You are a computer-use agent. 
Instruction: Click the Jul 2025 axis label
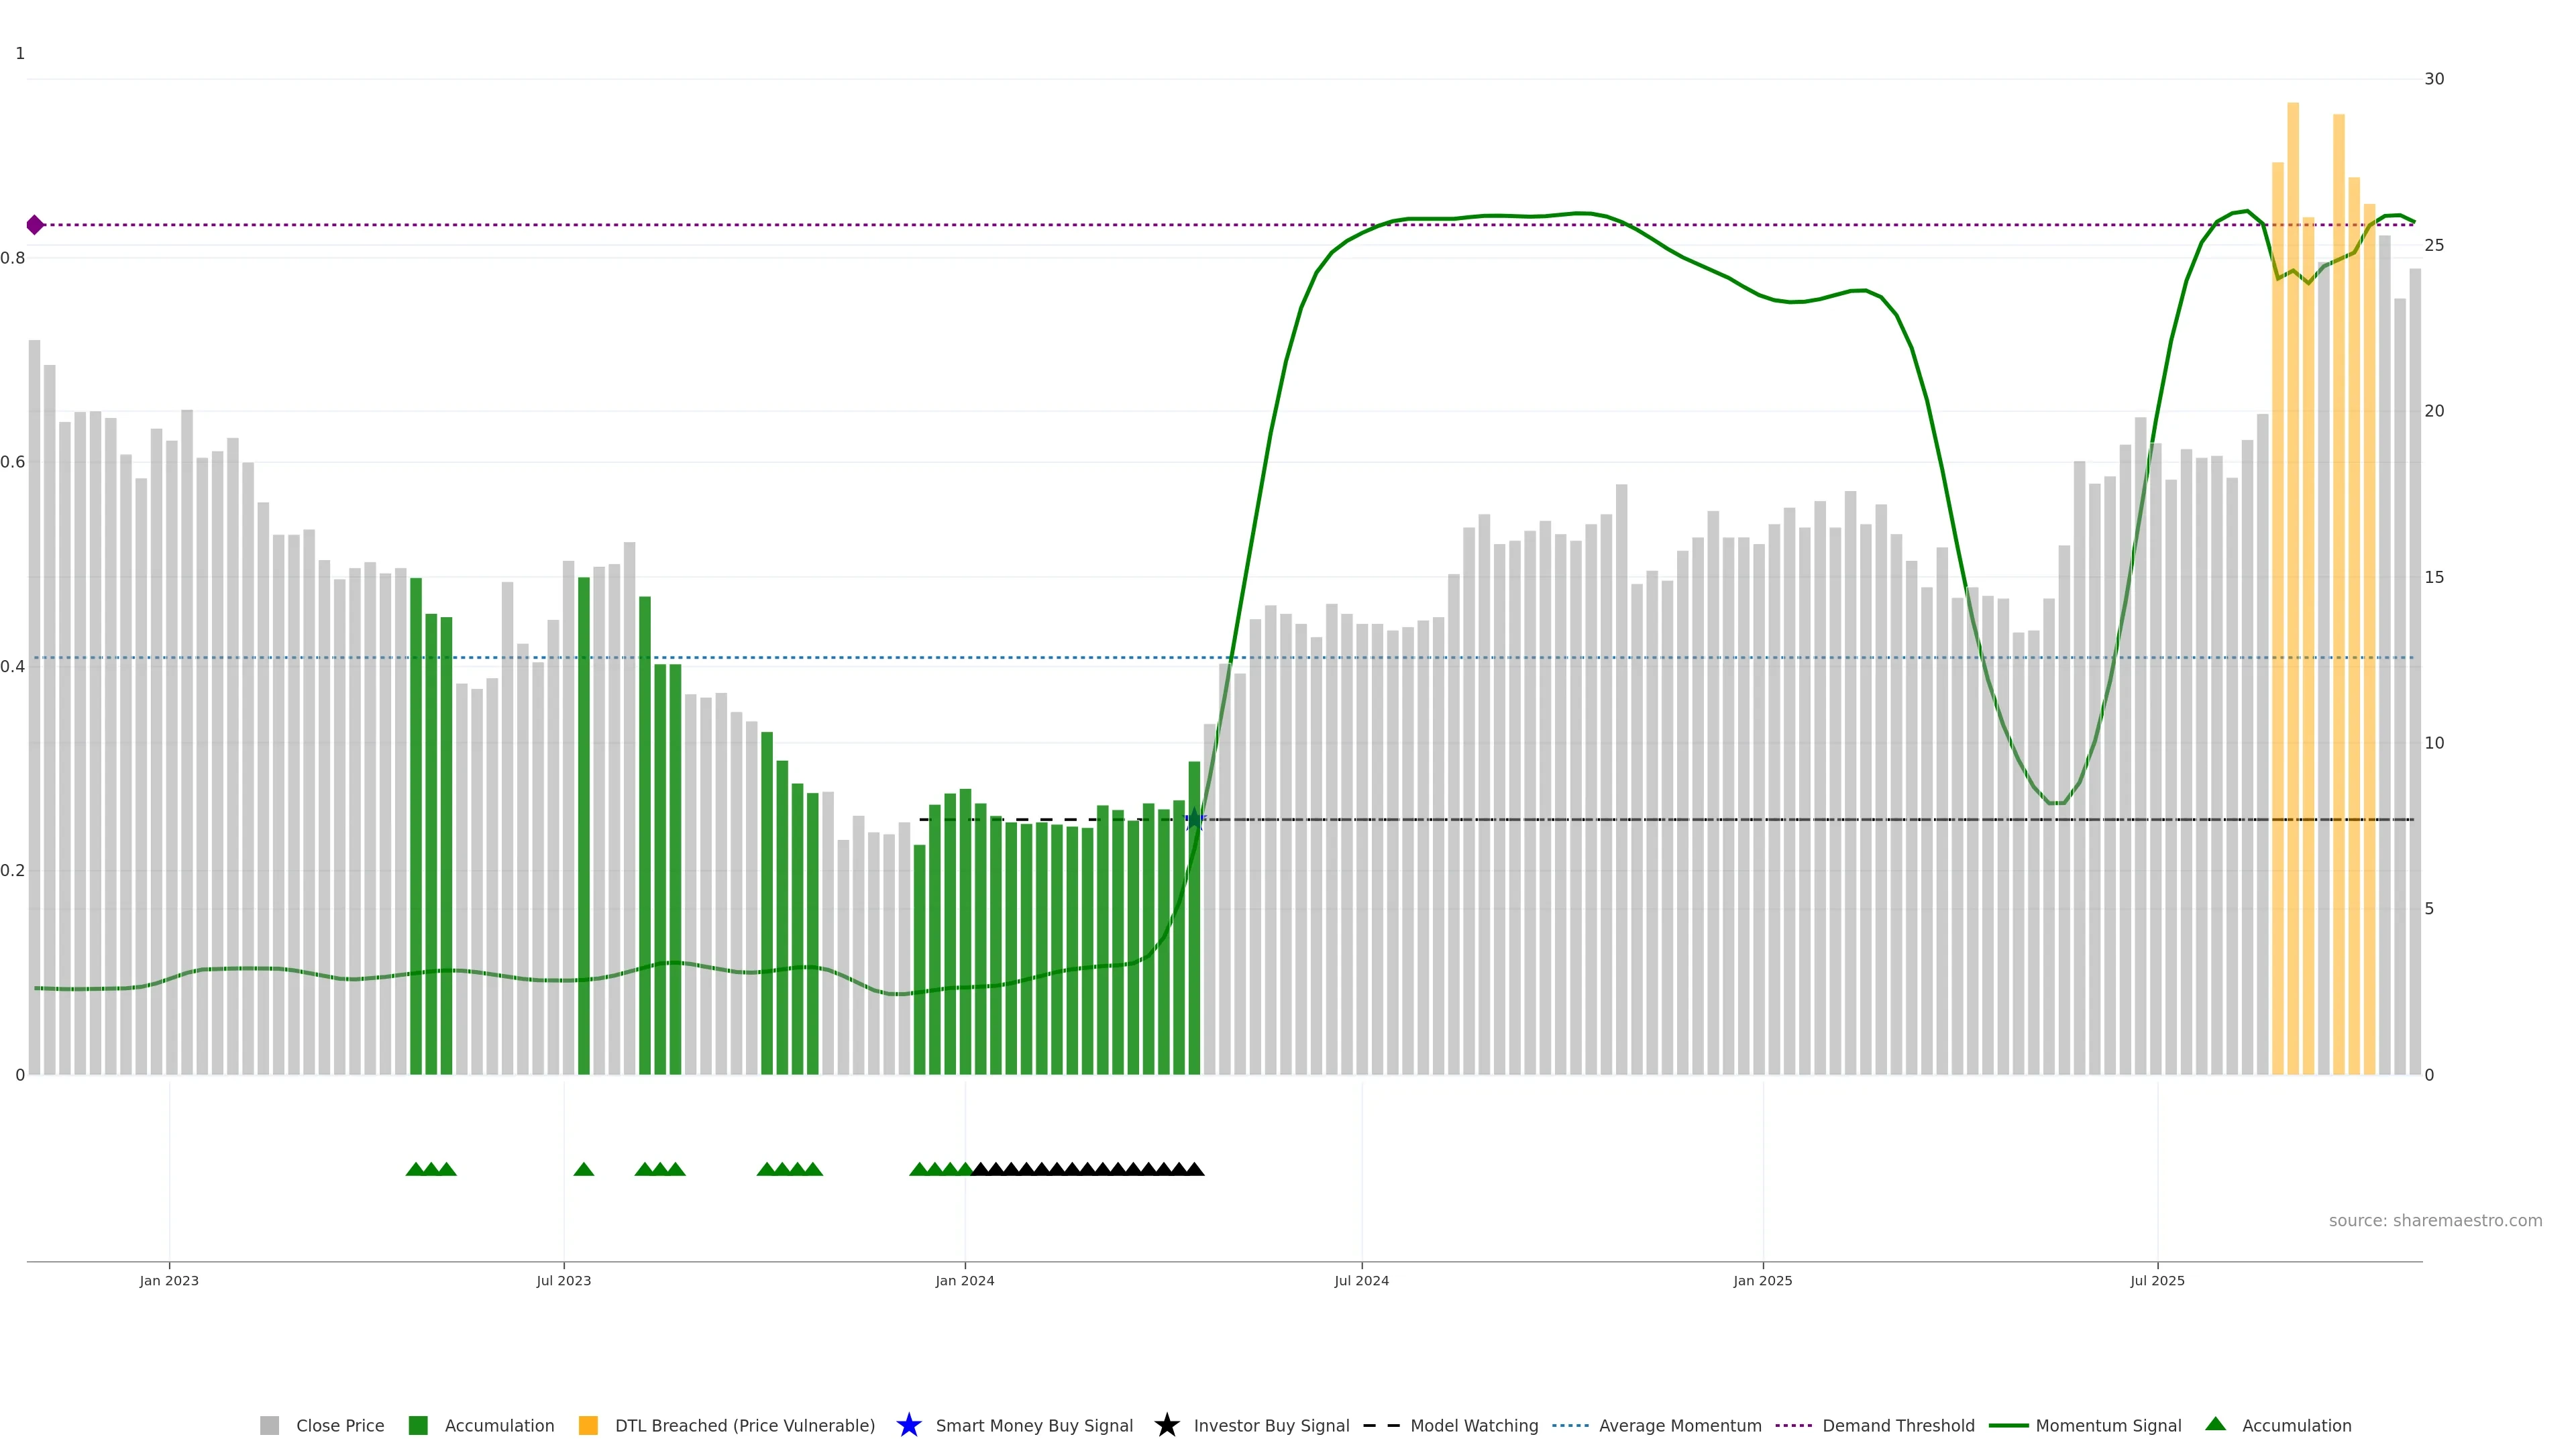2157,1281
